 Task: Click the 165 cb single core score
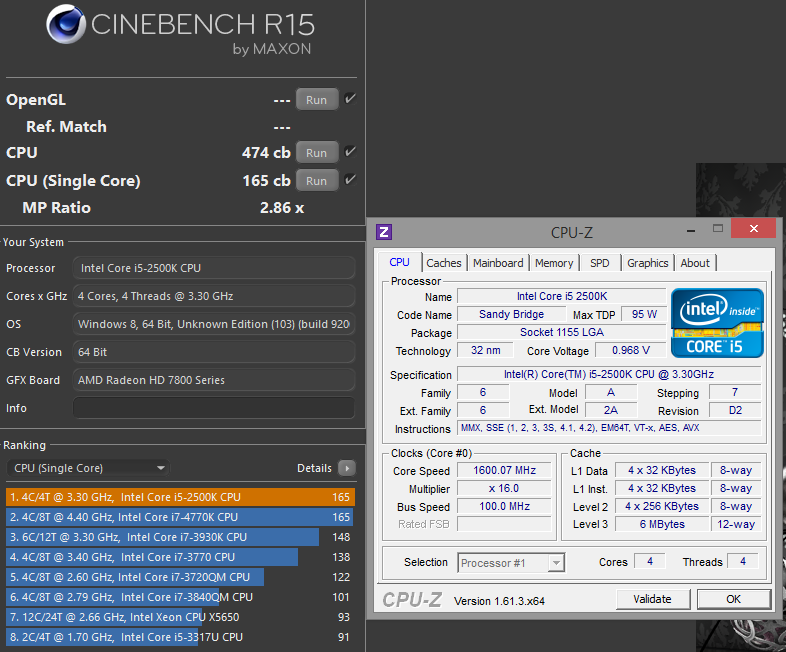click(x=266, y=181)
